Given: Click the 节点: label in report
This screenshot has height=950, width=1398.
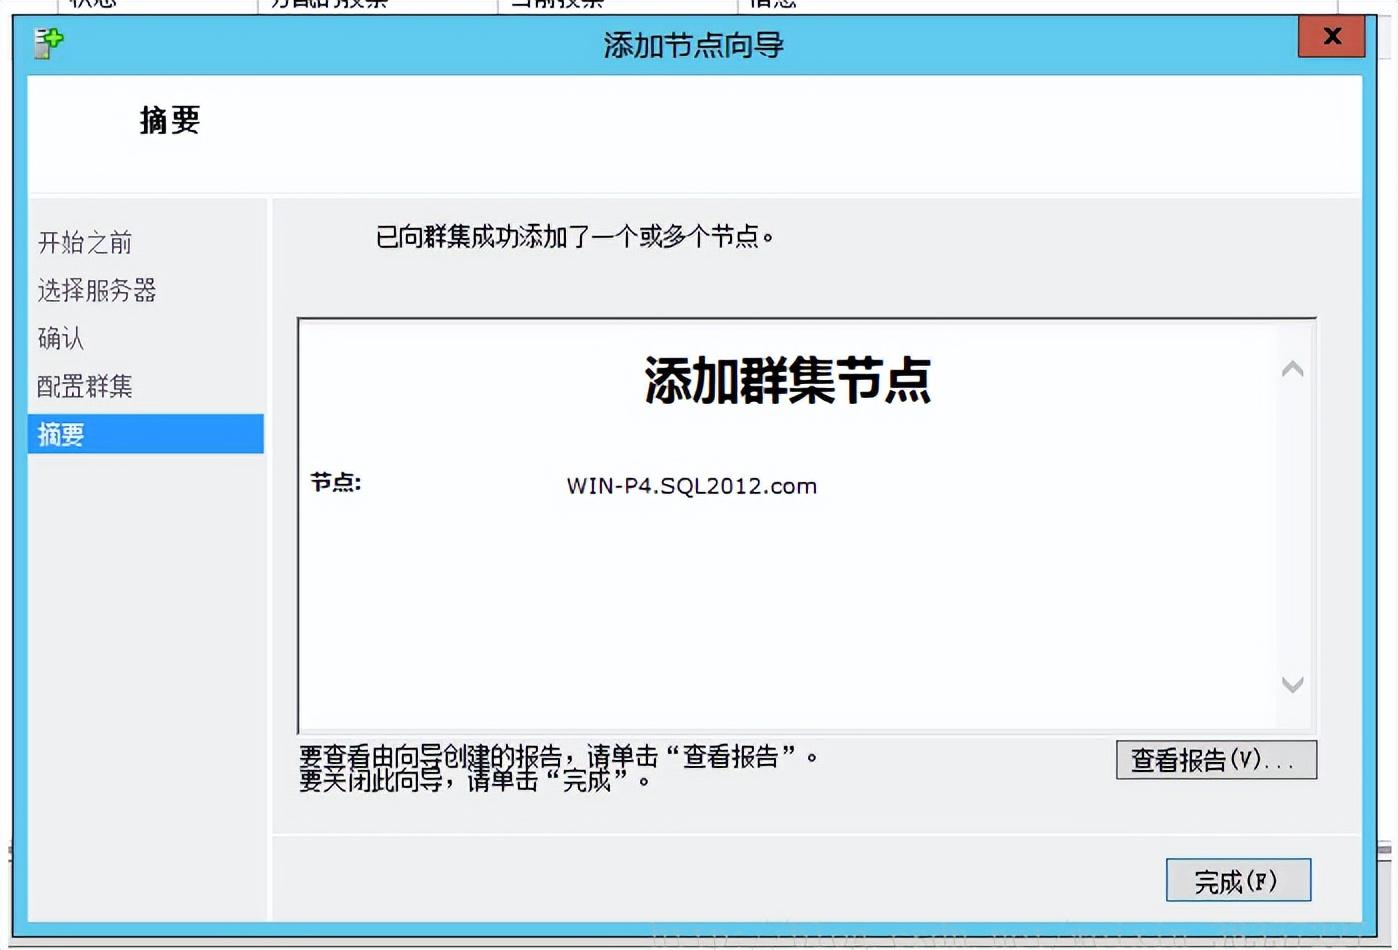Looking at the screenshot, I should (x=336, y=483).
